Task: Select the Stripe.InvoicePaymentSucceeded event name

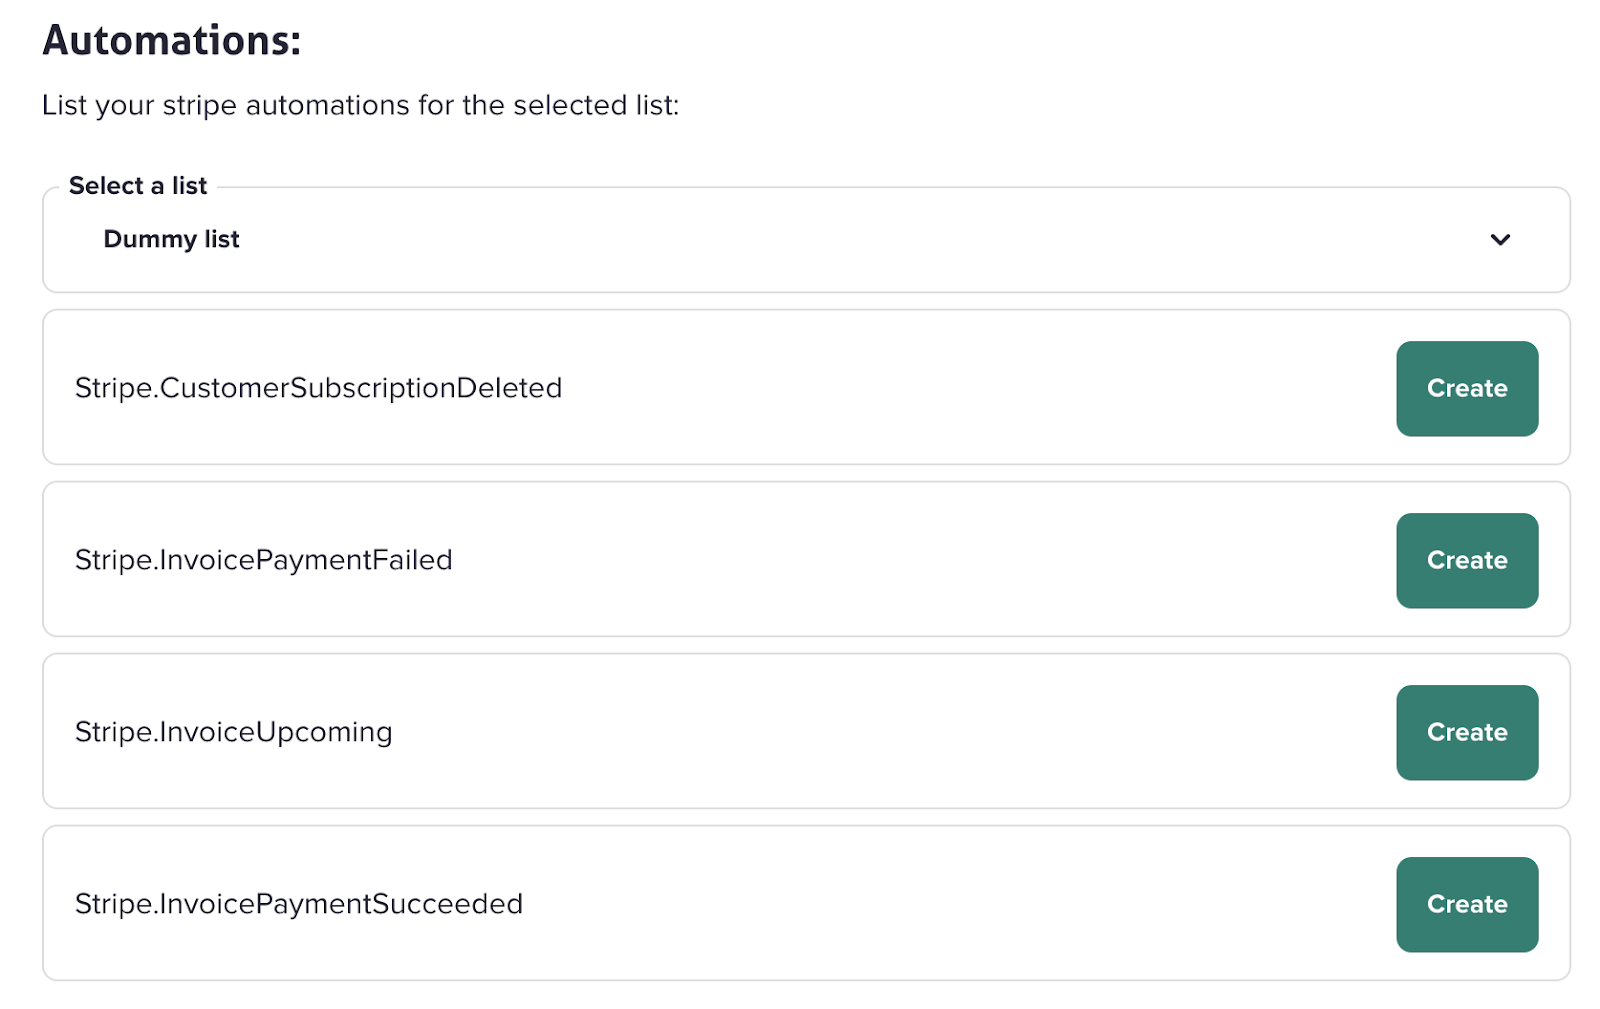Action: pos(298,904)
